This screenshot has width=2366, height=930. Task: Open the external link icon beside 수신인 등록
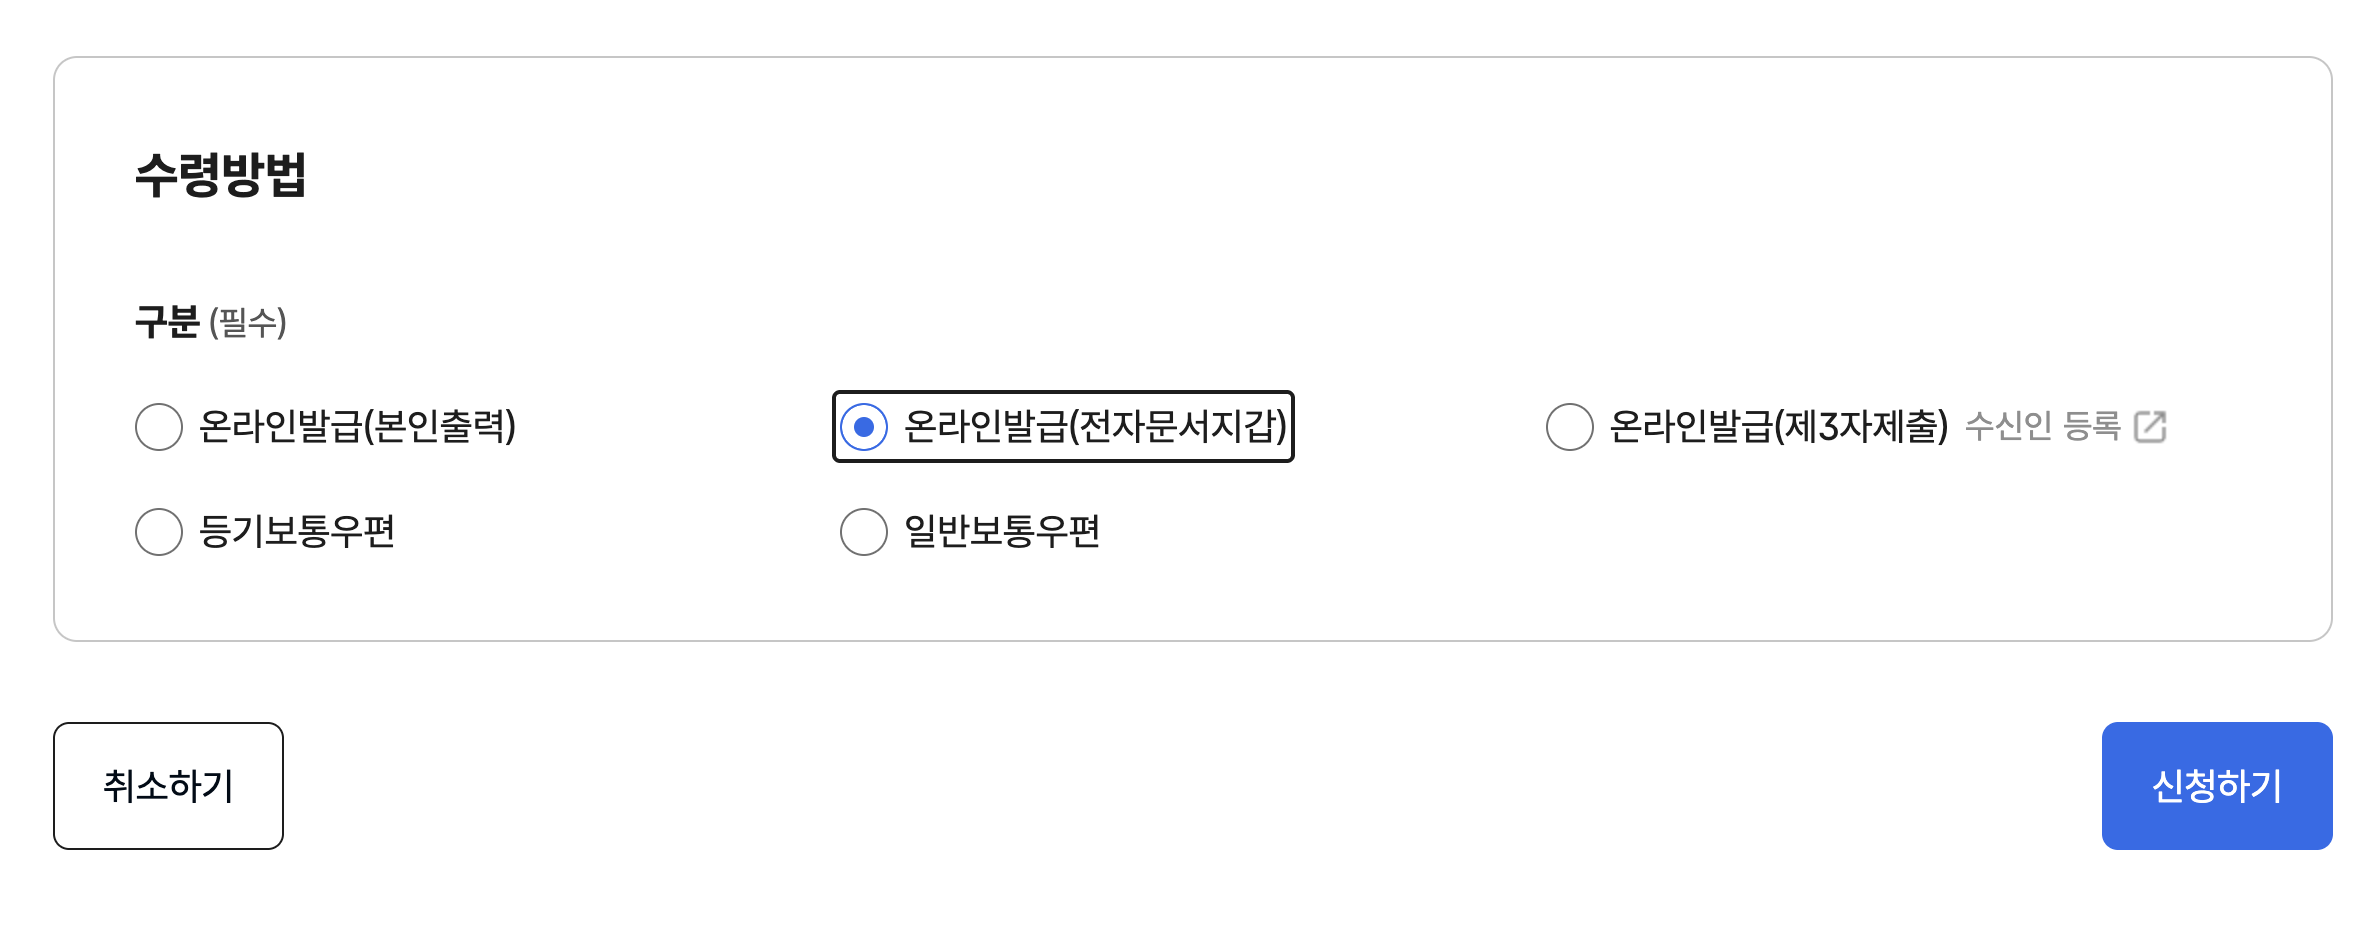coord(2149,427)
